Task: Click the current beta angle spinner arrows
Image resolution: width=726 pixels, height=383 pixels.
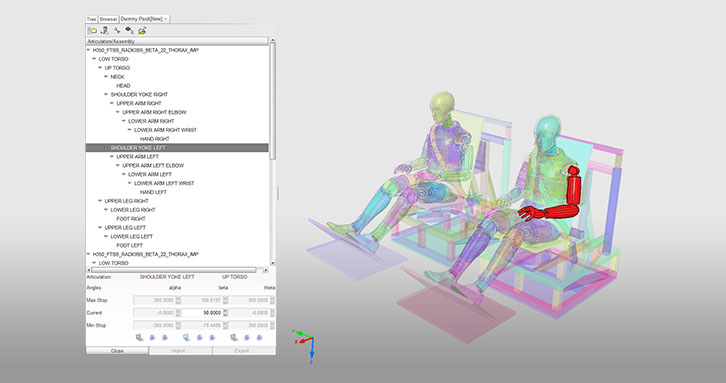Action: (225, 313)
